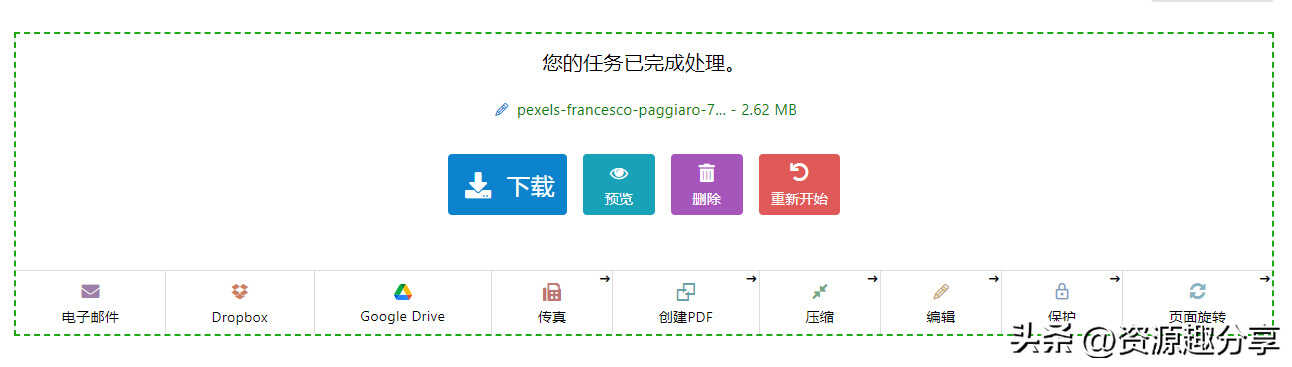Open the 创建PDF tool

(686, 302)
